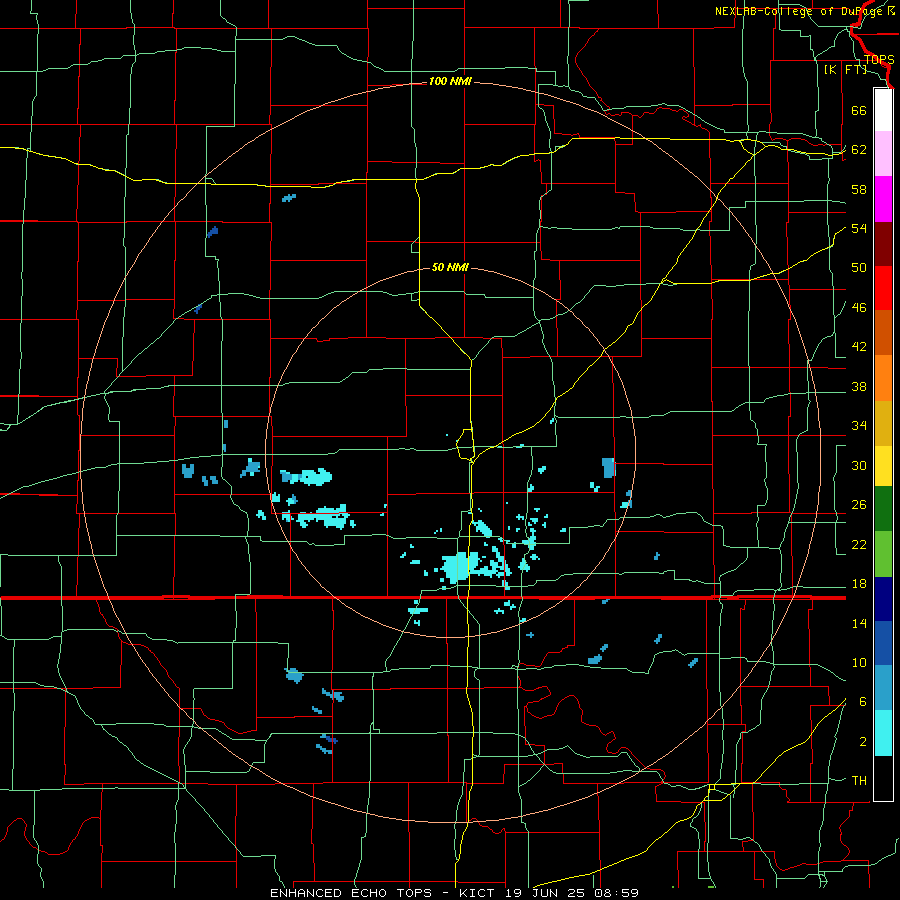Click the "10" legend value
The width and height of the screenshot is (900, 900).
pos(859,663)
